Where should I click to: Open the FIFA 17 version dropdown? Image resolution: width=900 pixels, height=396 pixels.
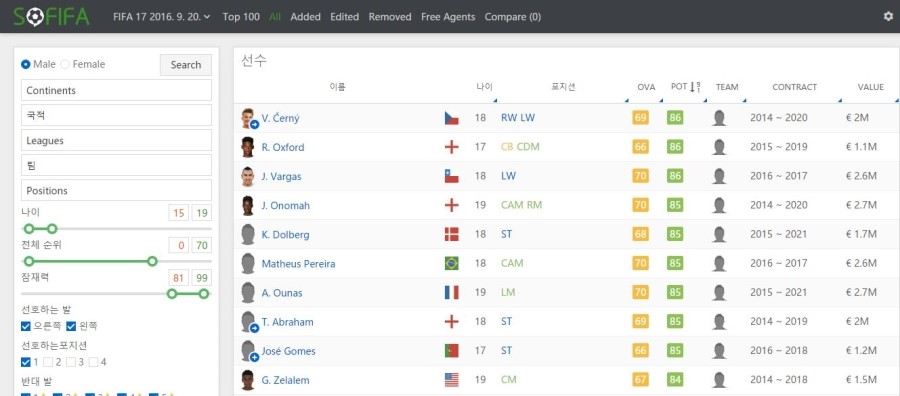click(x=162, y=17)
